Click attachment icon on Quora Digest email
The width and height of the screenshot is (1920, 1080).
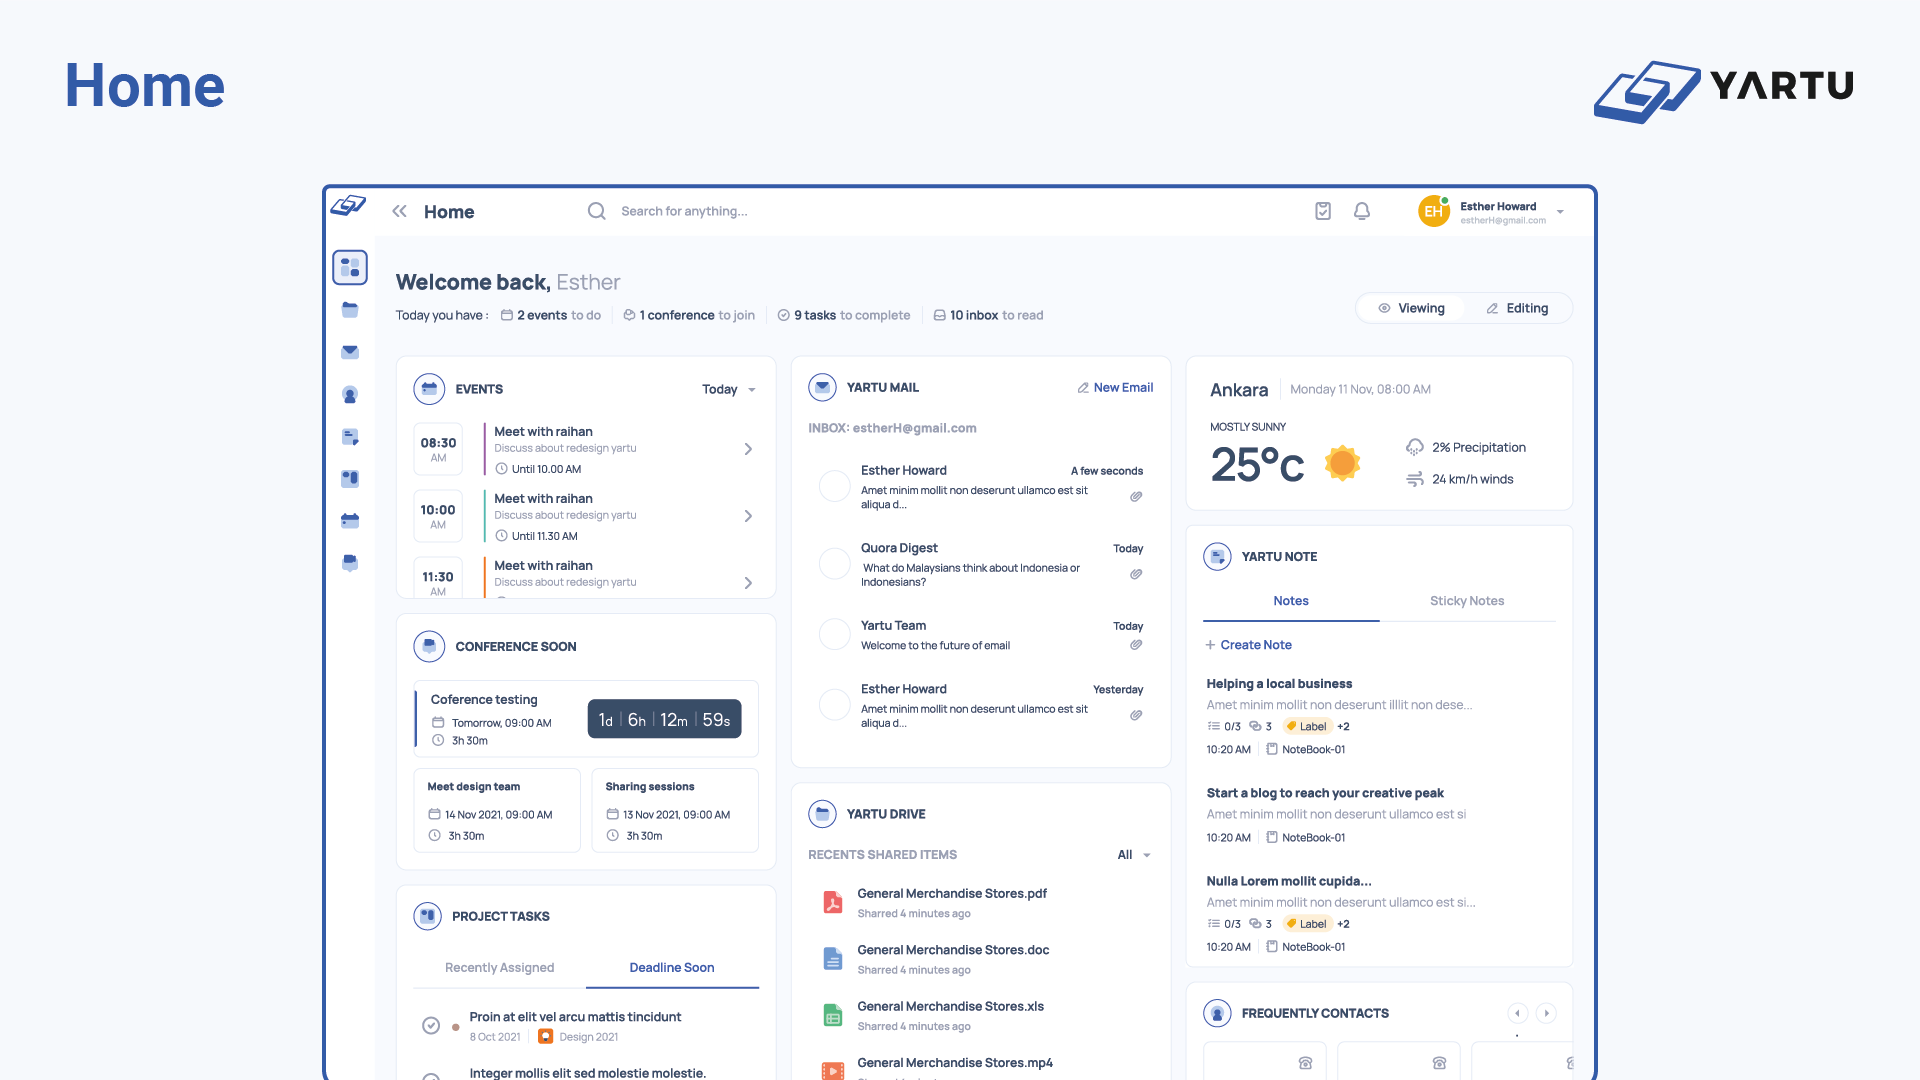coord(1136,574)
